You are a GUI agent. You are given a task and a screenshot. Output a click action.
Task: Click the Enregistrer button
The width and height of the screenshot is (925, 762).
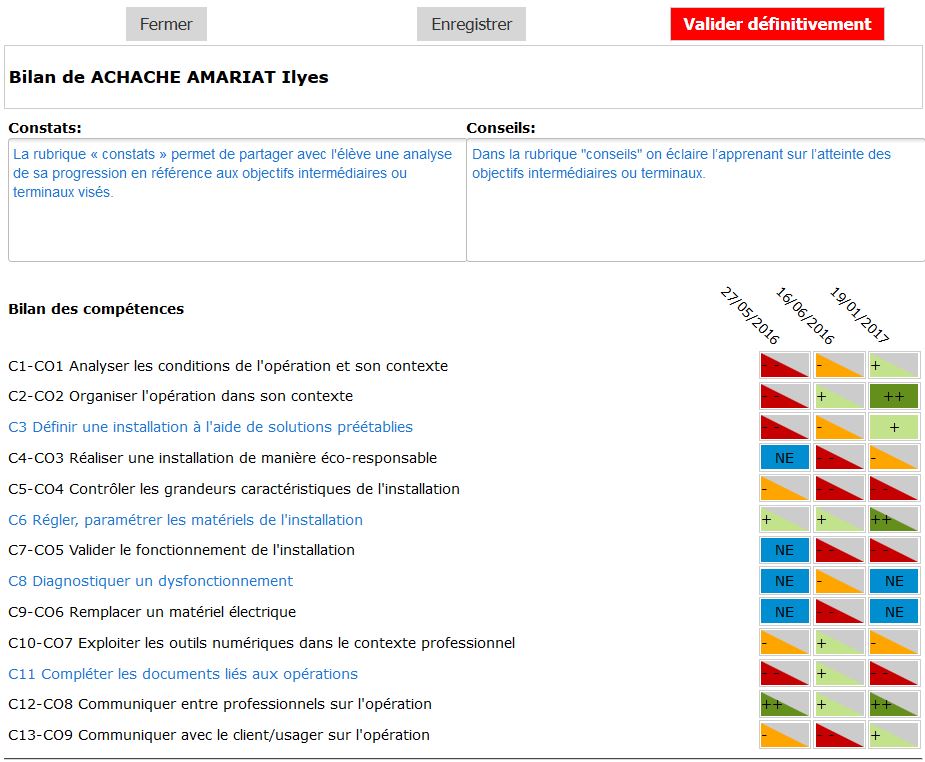[x=471, y=24]
